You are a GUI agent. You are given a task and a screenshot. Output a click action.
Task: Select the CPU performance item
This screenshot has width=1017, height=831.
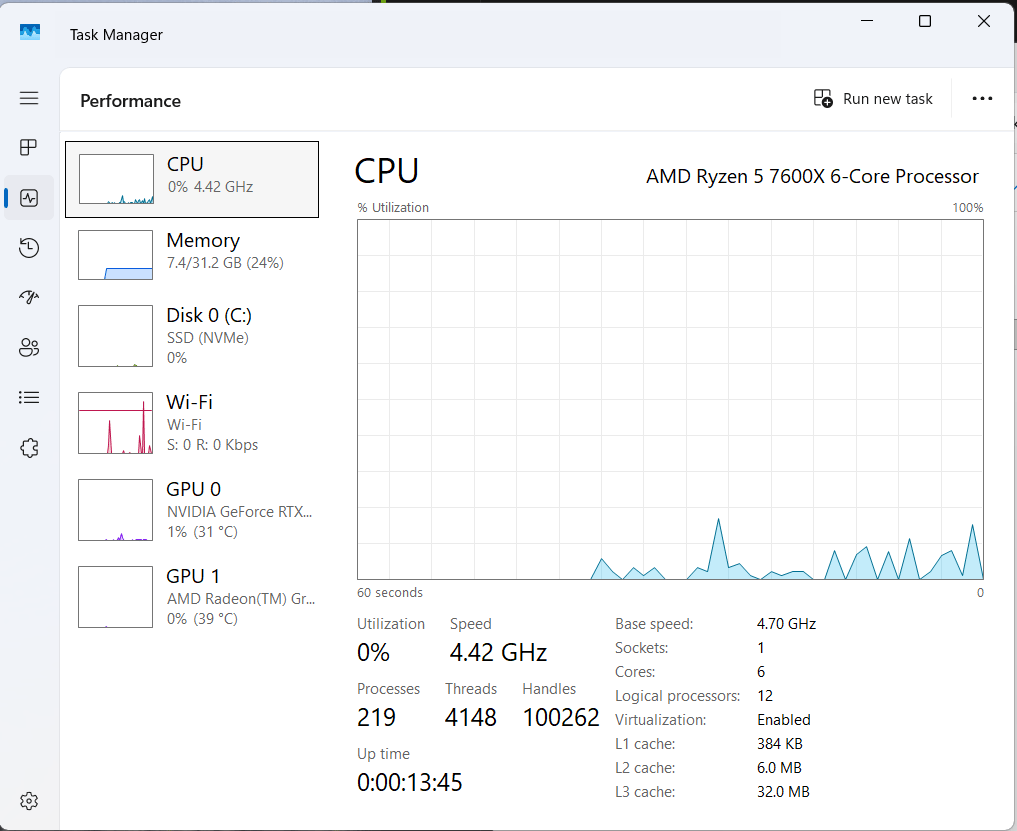[x=192, y=179]
